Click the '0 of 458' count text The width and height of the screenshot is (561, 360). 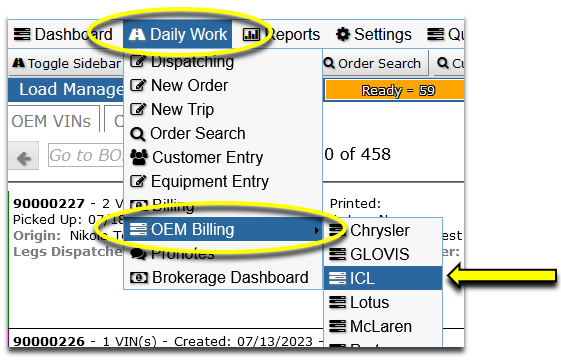(357, 155)
